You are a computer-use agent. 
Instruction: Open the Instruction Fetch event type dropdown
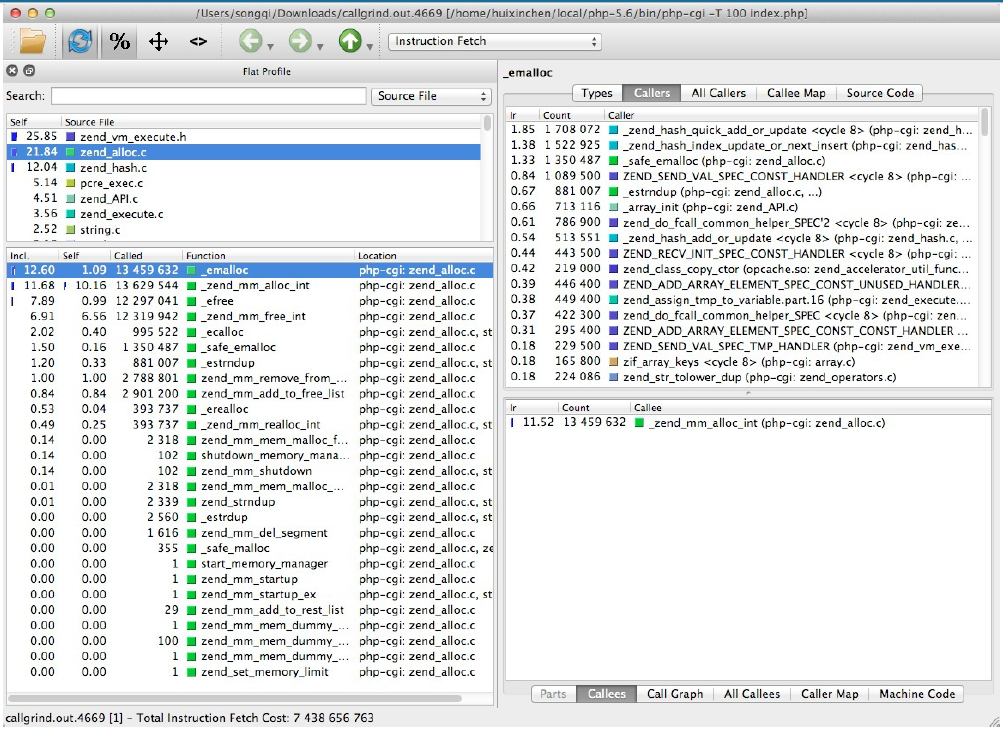(x=494, y=42)
